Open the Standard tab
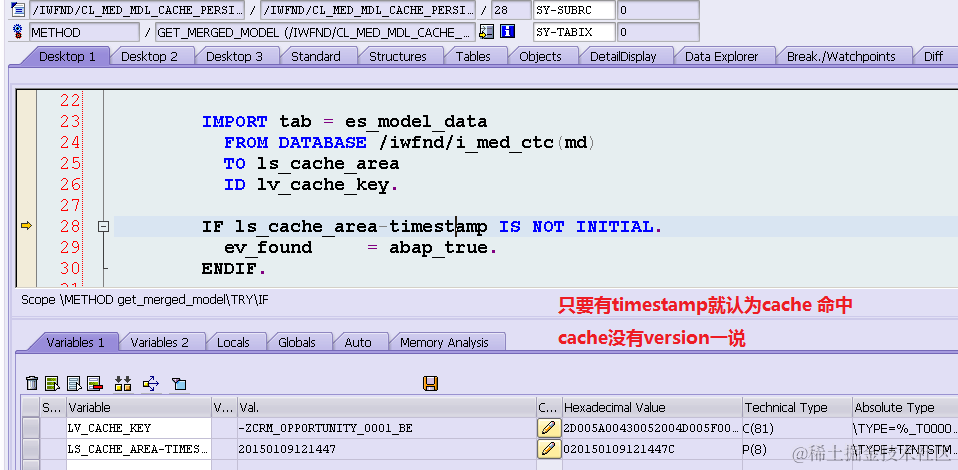This screenshot has height=470, width=958. tap(316, 56)
